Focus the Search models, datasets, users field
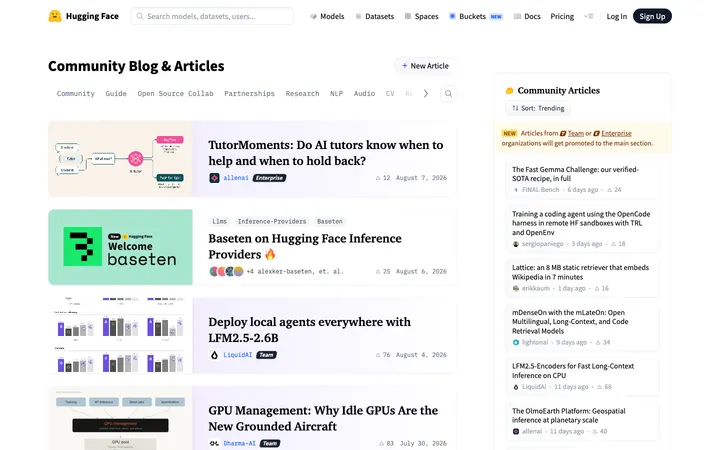This screenshot has width=720, height=450. click(212, 16)
